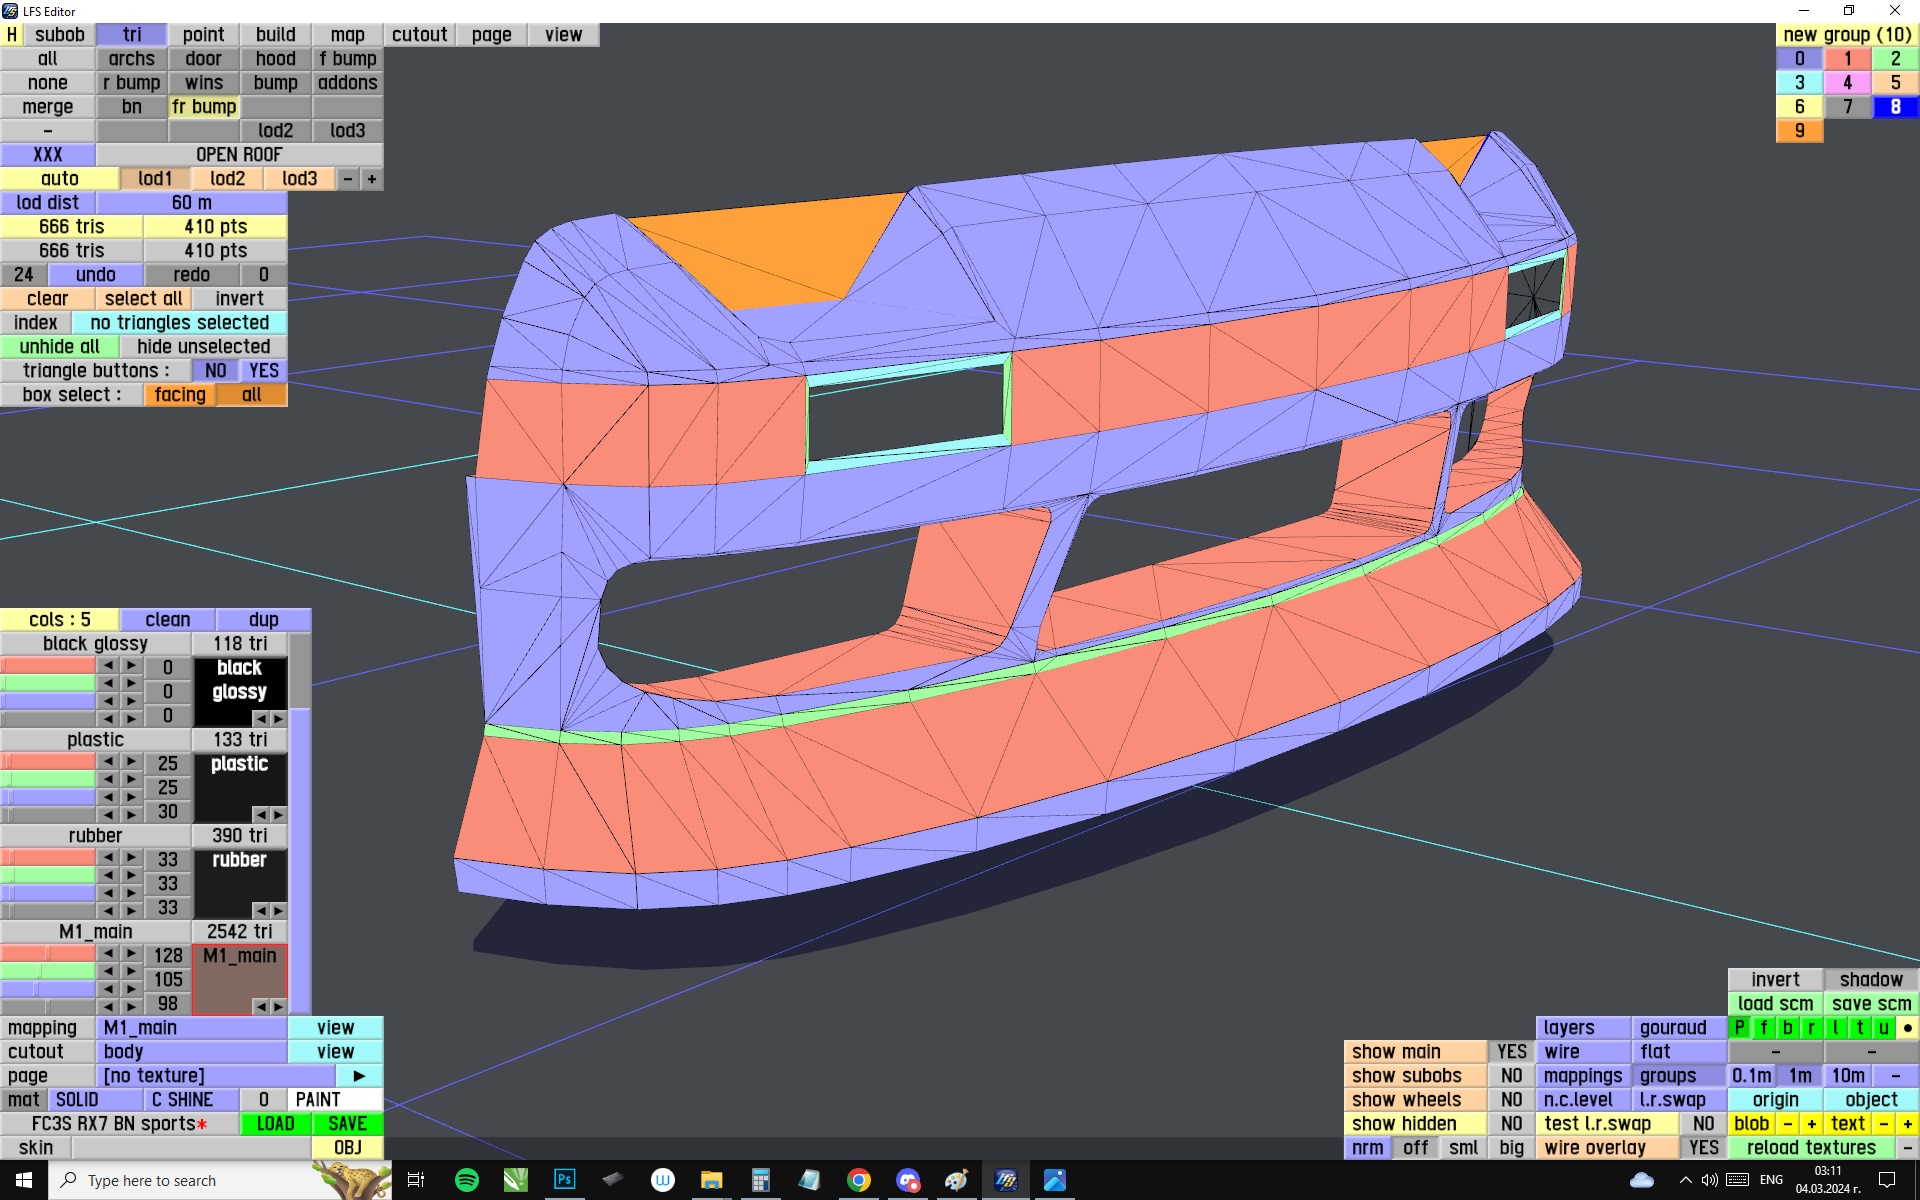Image resolution: width=1920 pixels, height=1200 pixels.
Task: Click the reload textures button
Action: click(x=1811, y=1147)
